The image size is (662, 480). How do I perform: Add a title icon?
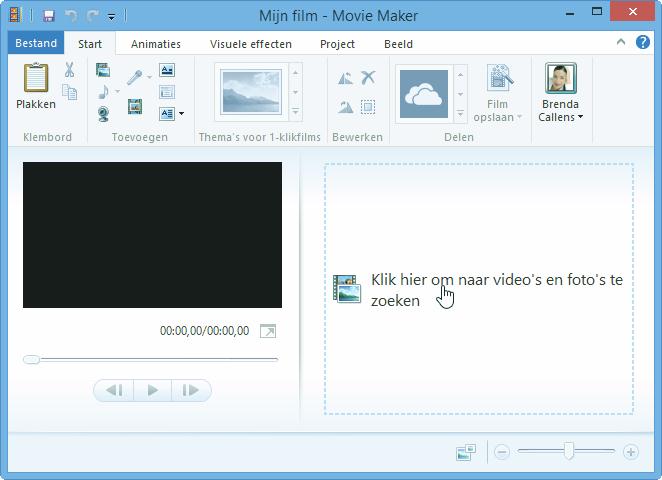[x=167, y=70]
